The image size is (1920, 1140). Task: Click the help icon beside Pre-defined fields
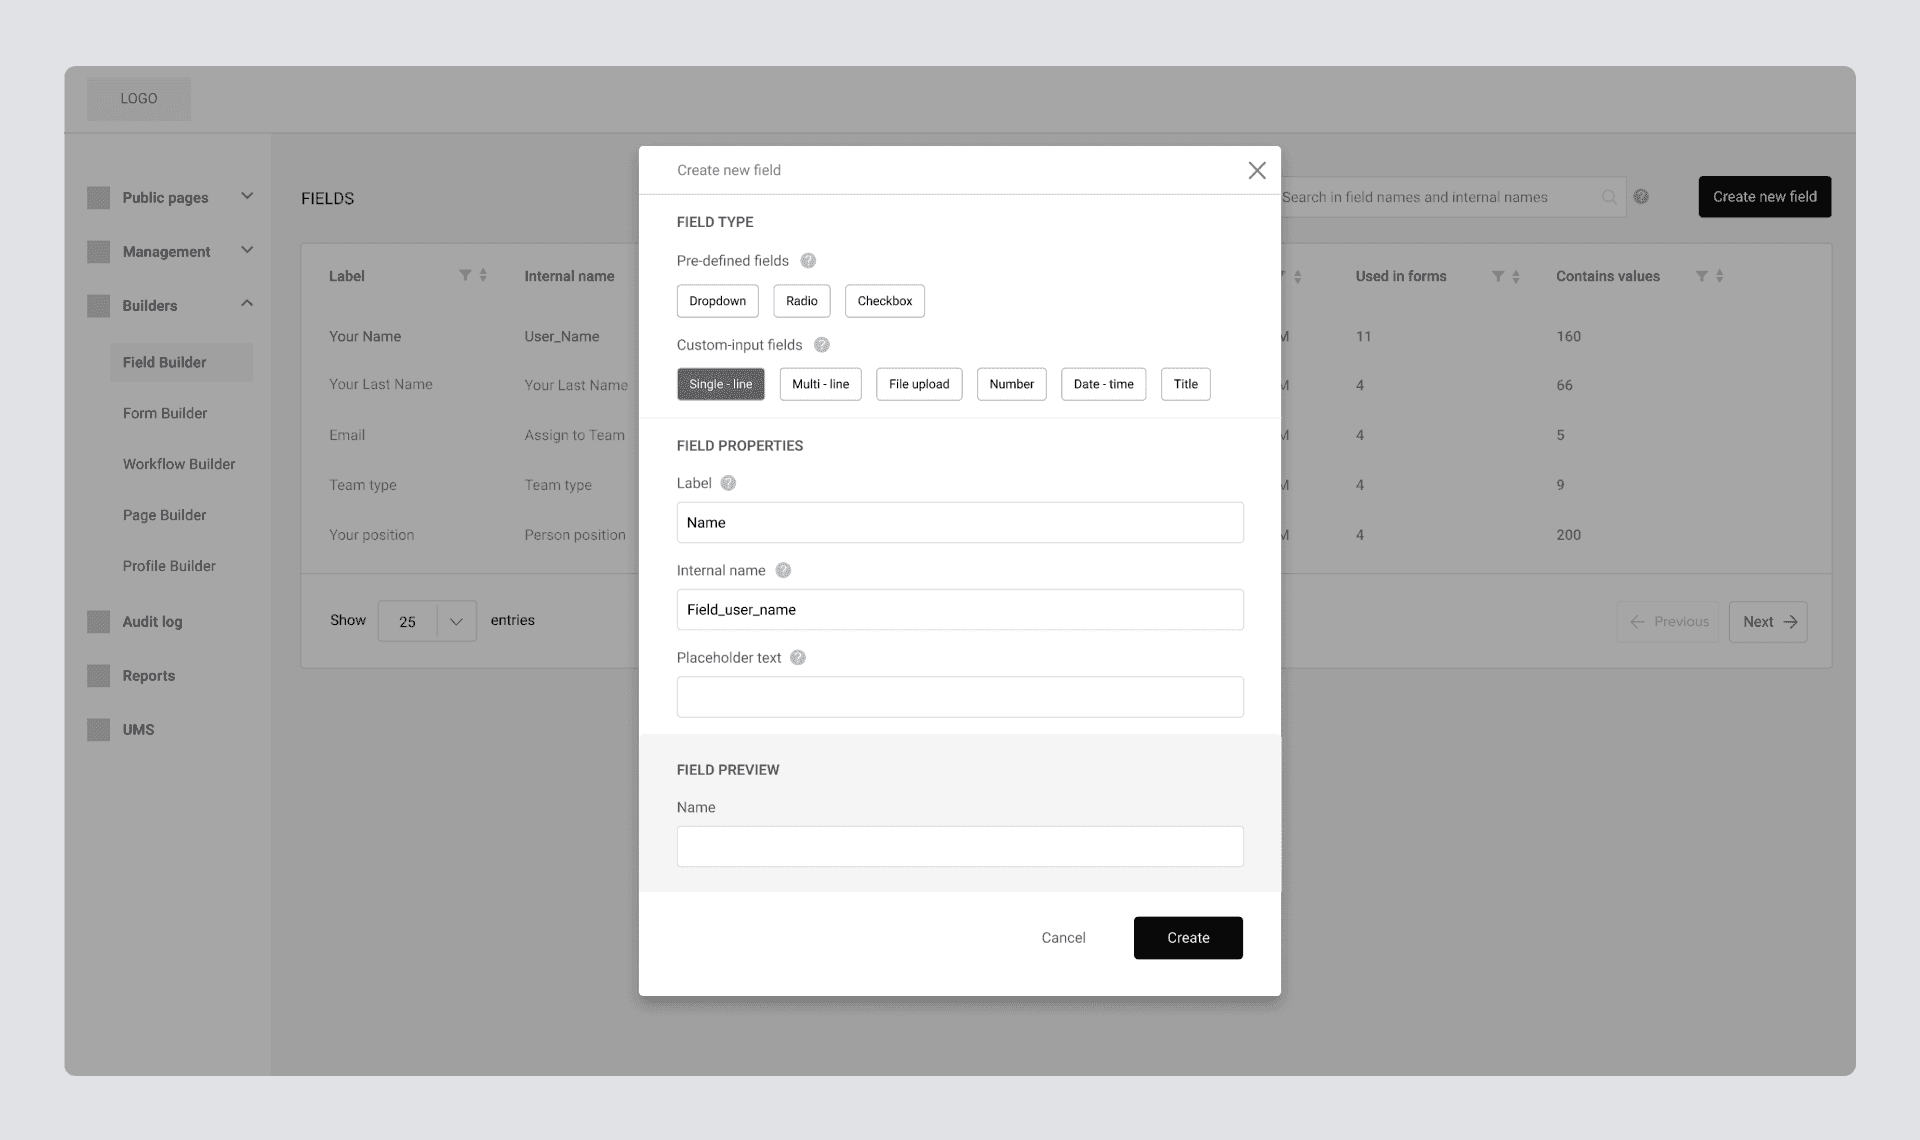808,260
